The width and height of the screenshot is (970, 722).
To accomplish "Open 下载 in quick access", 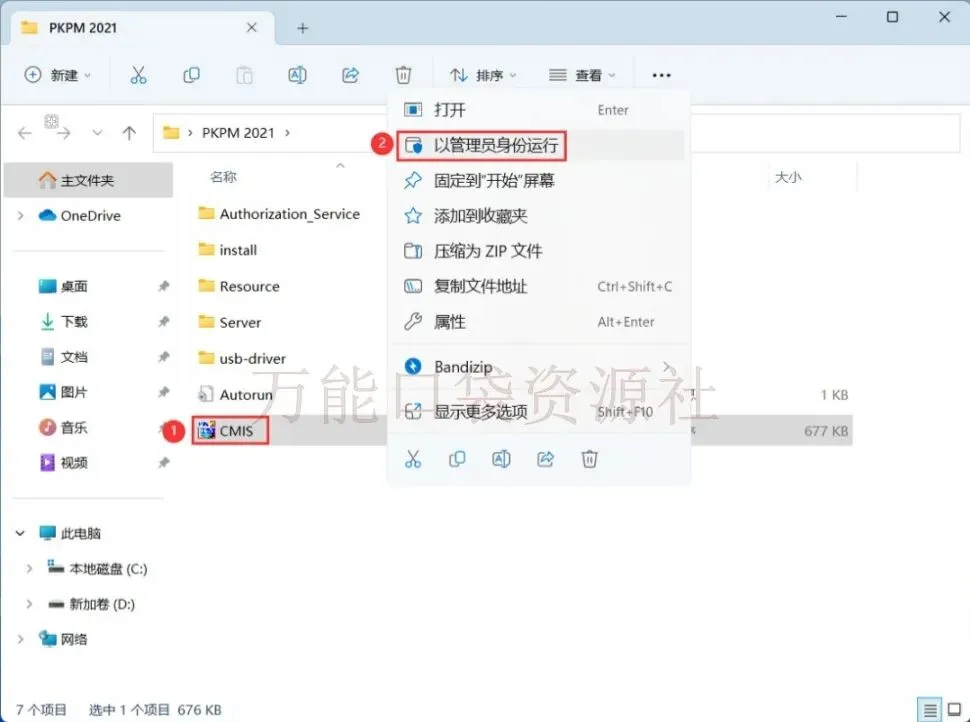I will pos(63,322).
